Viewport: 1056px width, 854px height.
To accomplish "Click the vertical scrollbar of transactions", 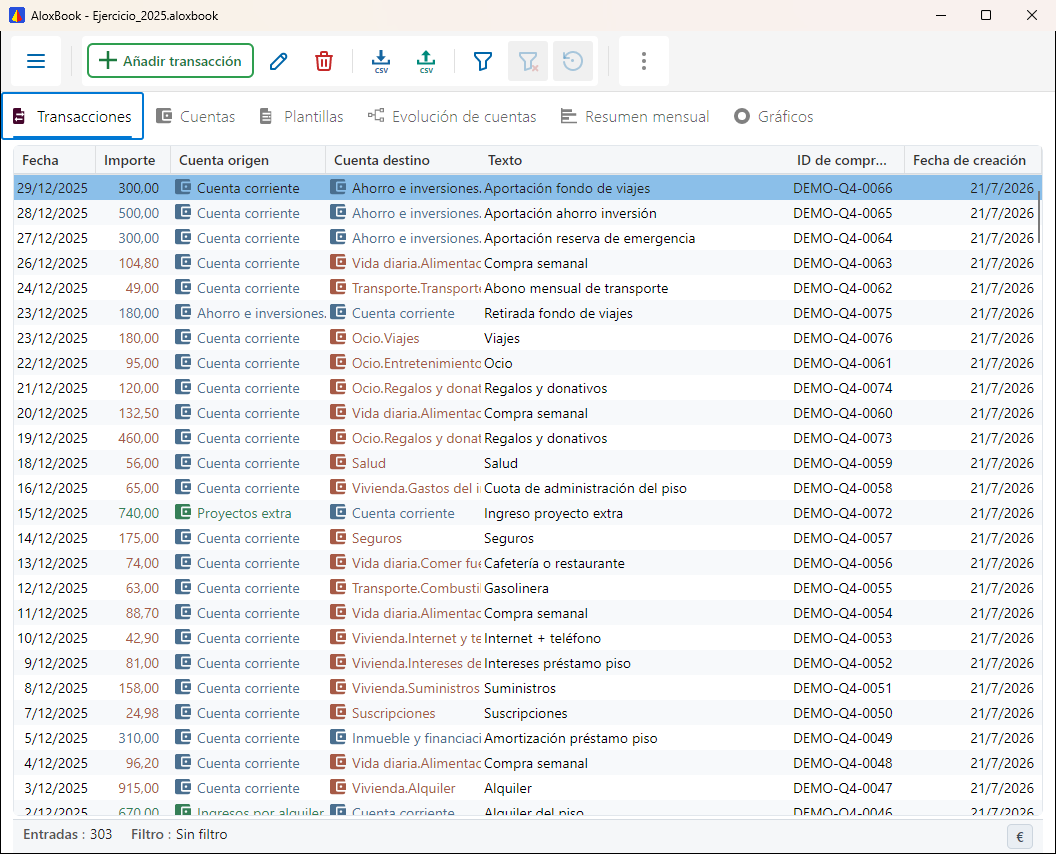I will (x=1039, y=216).
